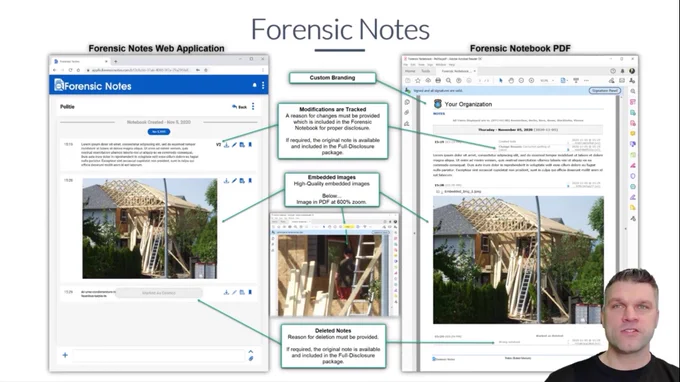Focus the new note text field
The width and height of the screenshot is (680, 382).
(x=158, y=356)
